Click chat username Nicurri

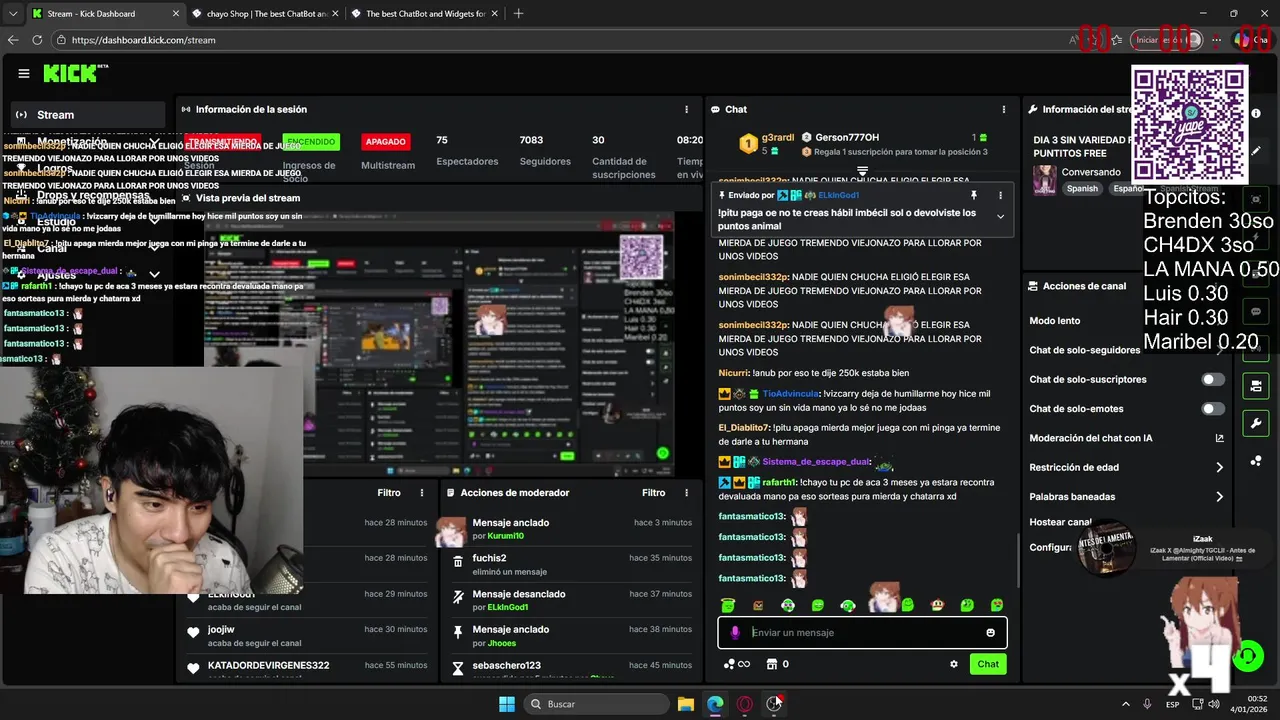[734, 373]
